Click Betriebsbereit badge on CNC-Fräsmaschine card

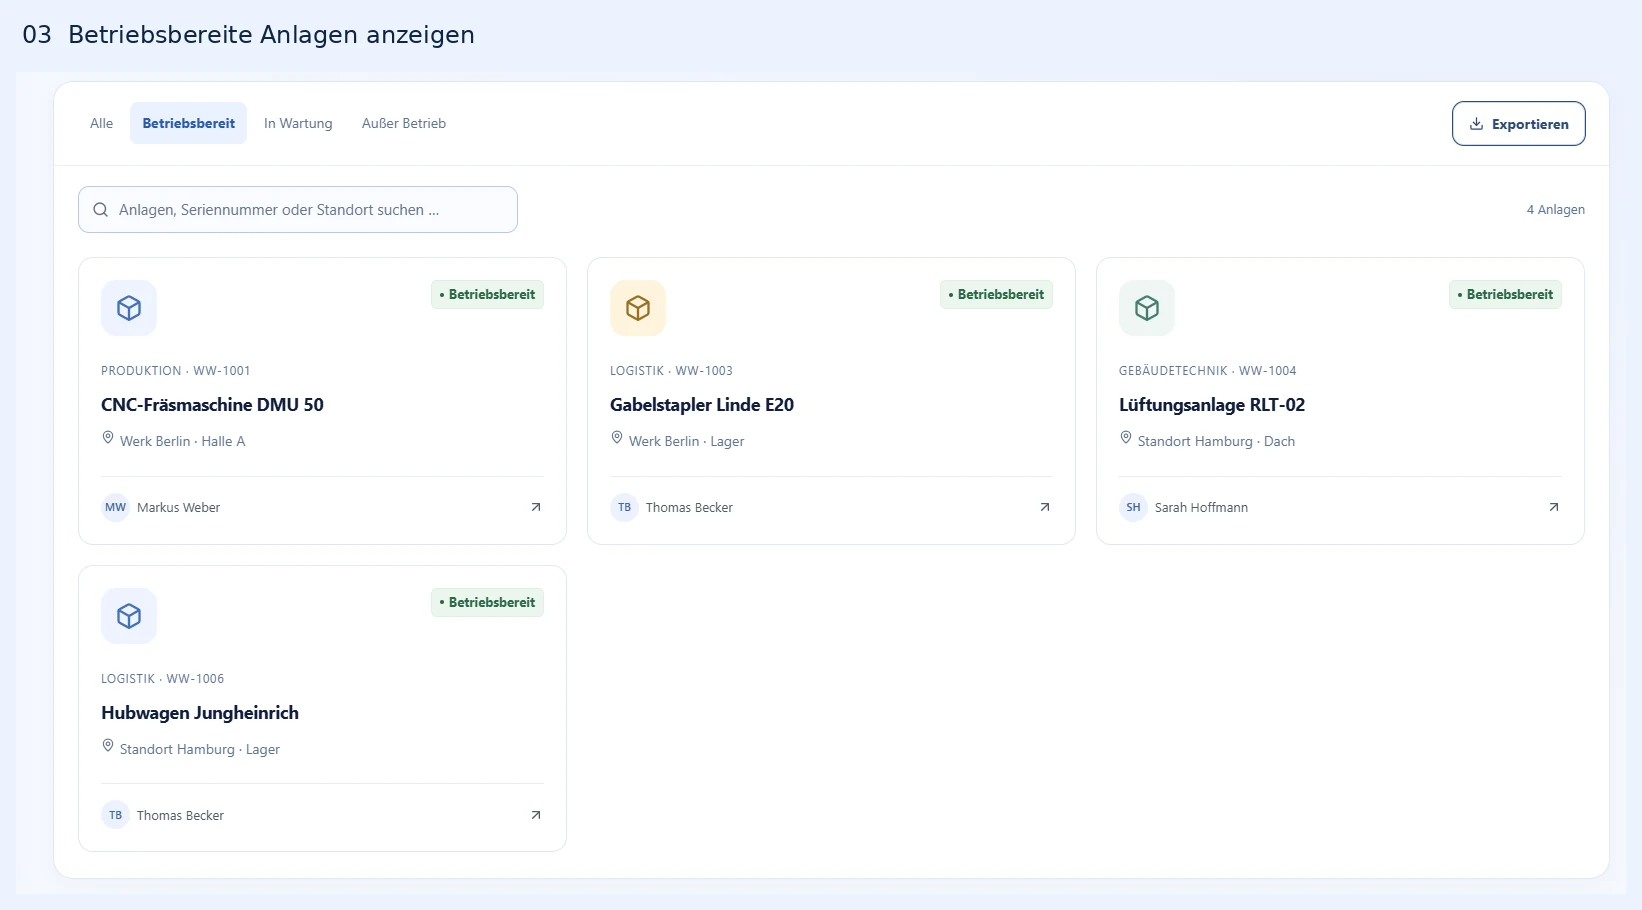click(x=488, y=295)
